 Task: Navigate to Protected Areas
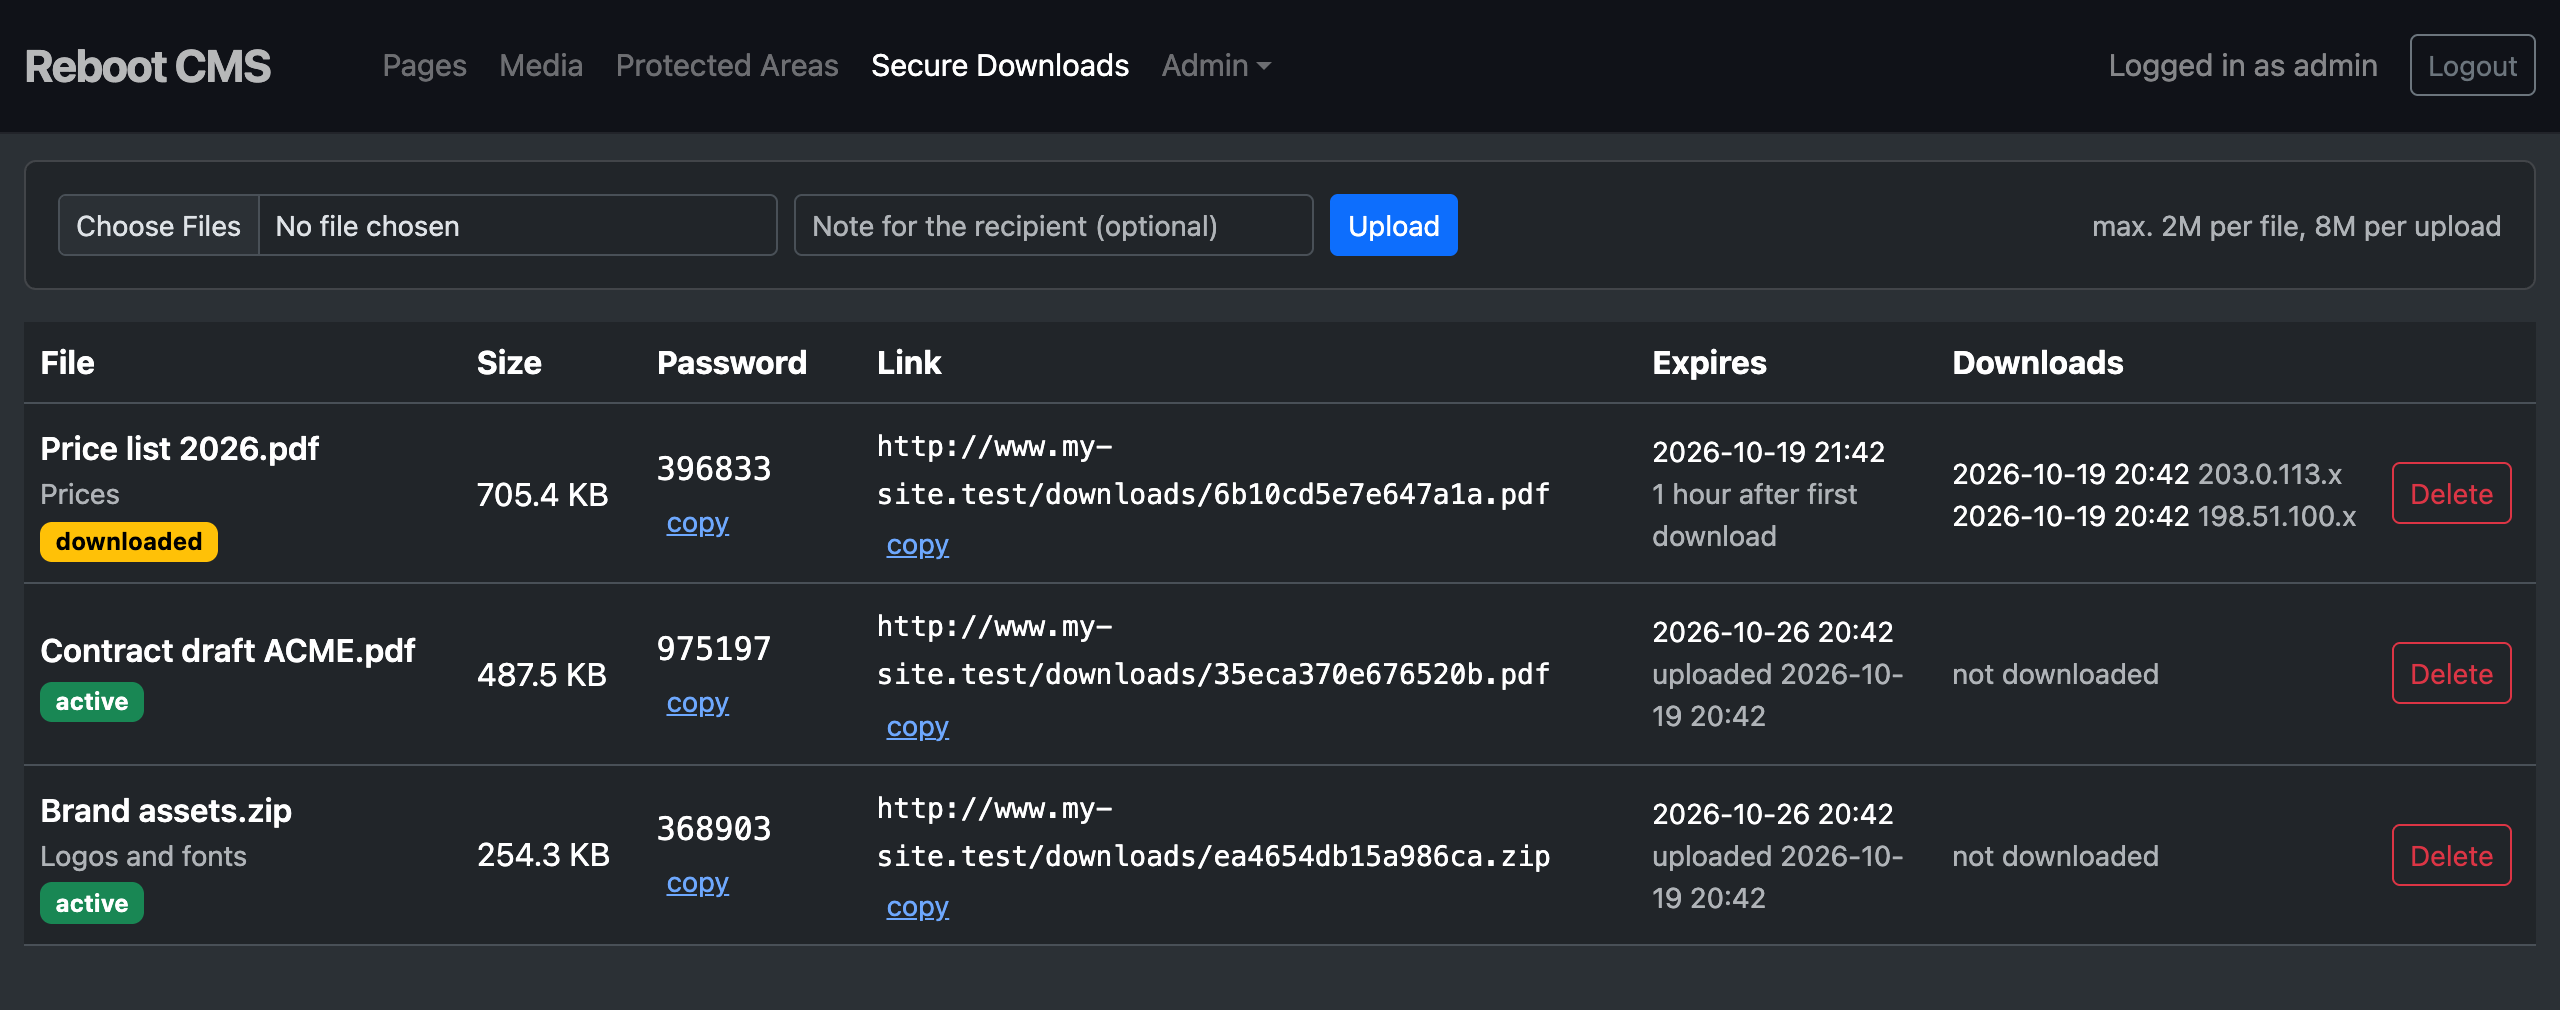click(727, 66)
